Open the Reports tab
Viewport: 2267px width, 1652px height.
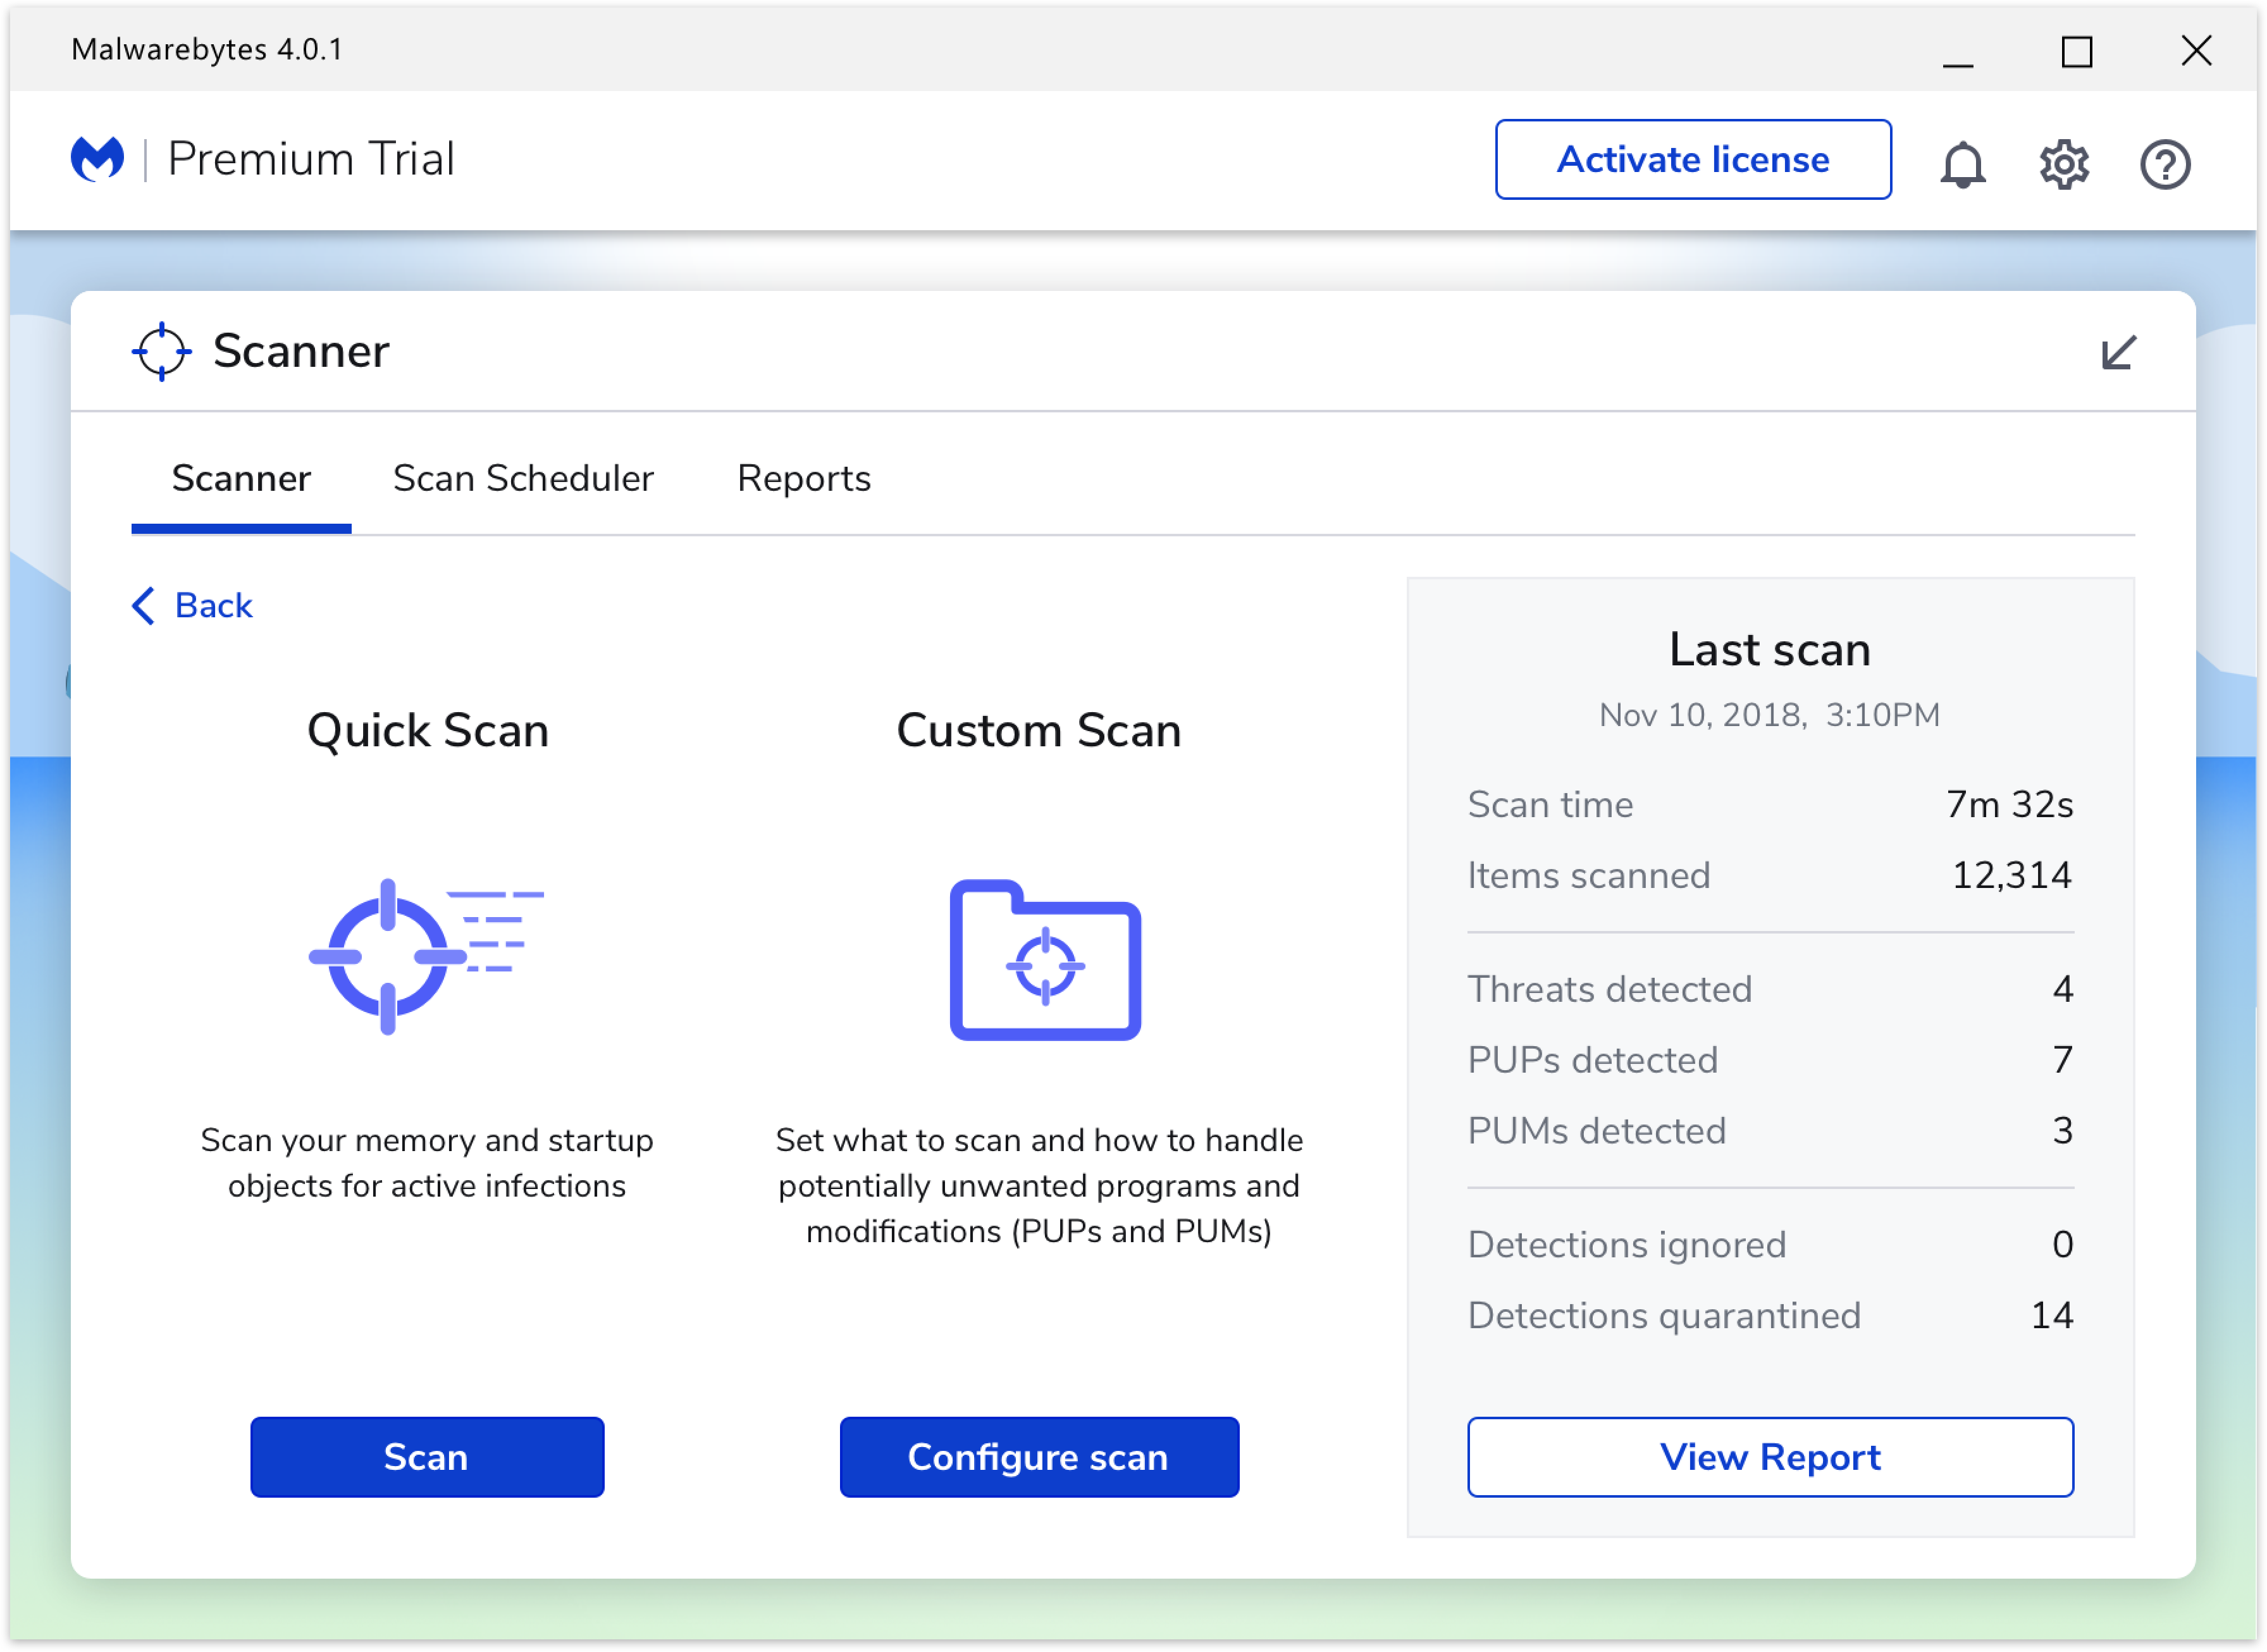pos(804,479)
